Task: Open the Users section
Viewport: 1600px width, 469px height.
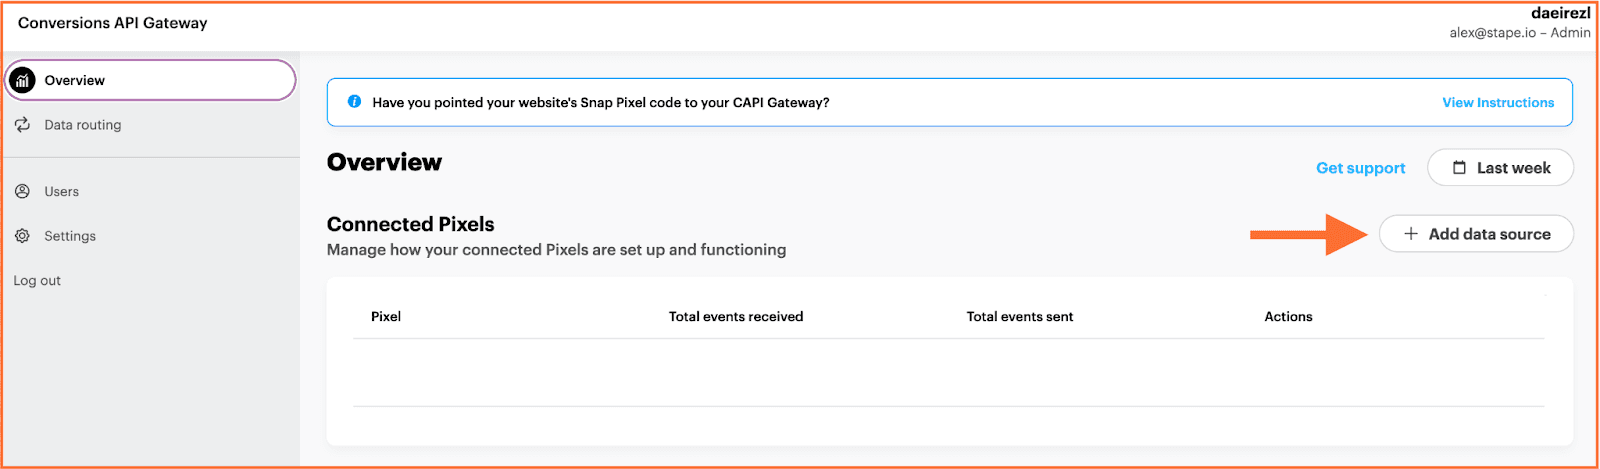Action: click(61, 191)
